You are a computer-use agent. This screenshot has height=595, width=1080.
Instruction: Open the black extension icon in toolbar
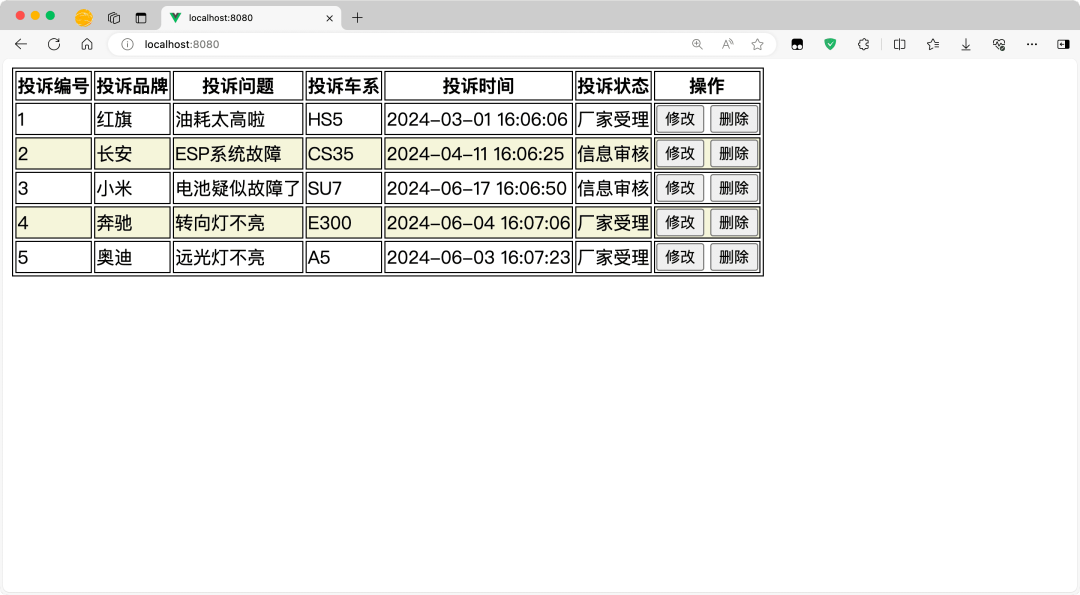(797, 44)
